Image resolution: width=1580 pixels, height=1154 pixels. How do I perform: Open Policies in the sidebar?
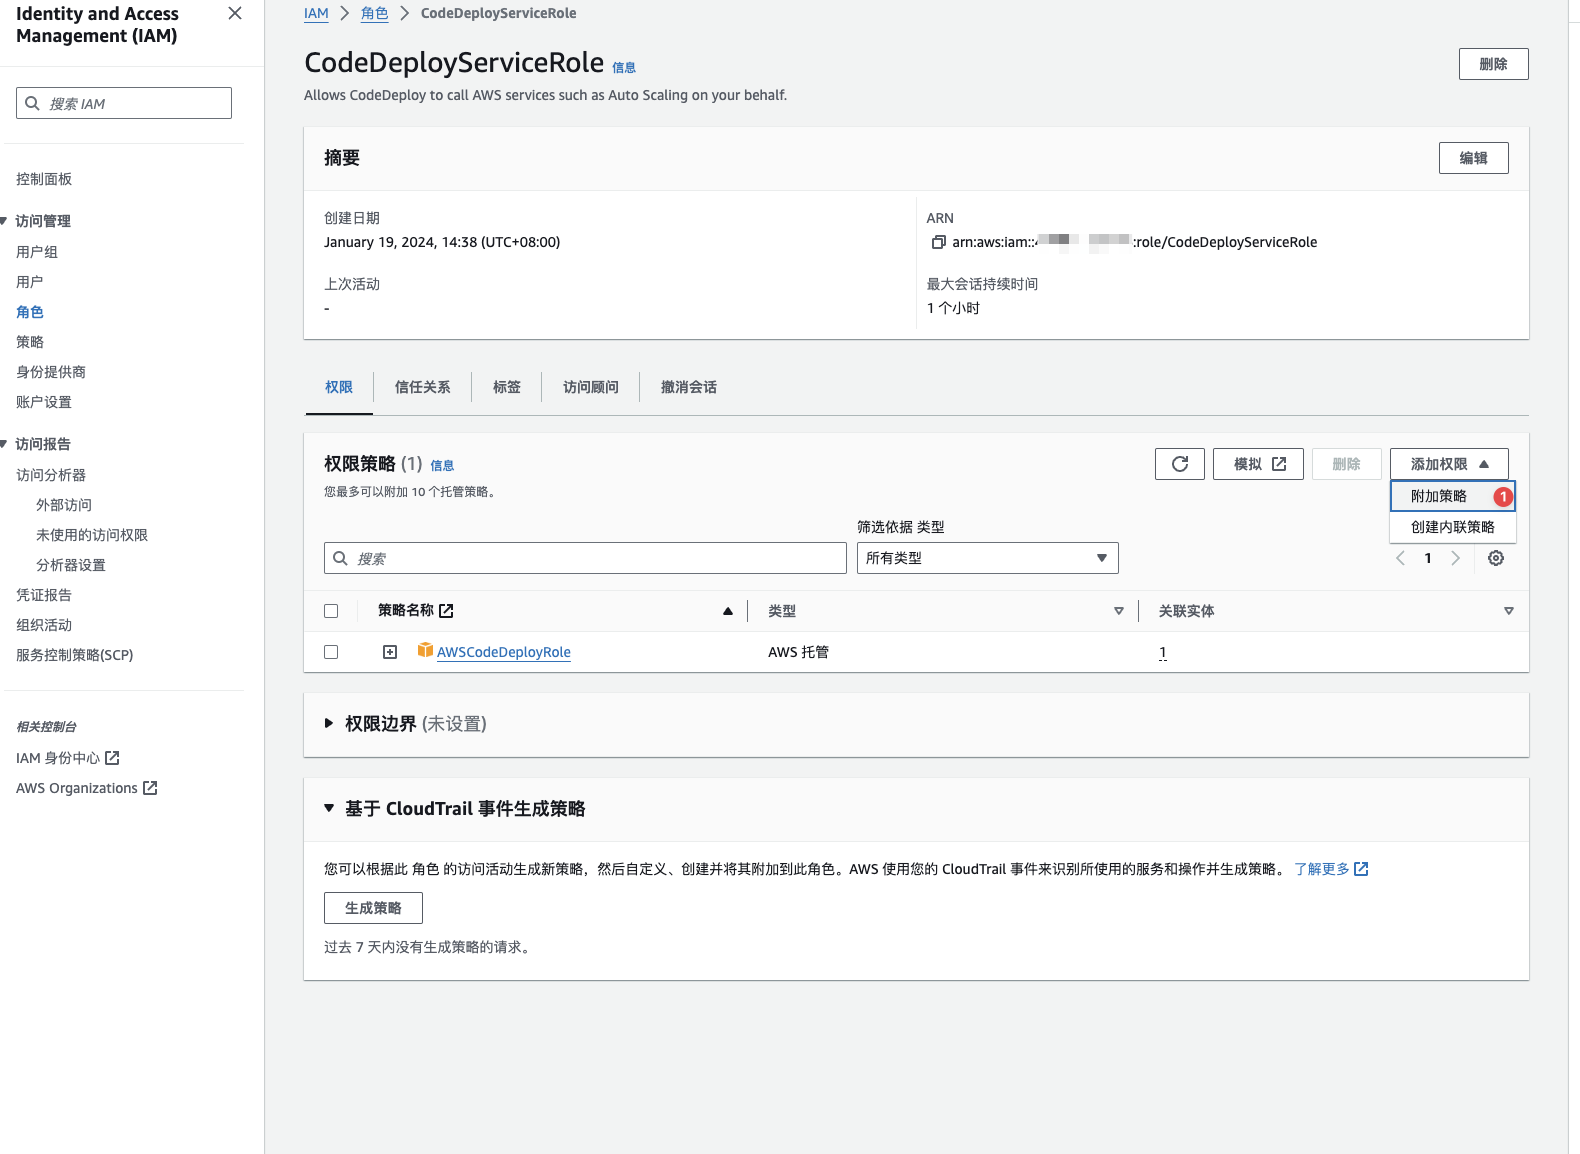click(30, 342)
